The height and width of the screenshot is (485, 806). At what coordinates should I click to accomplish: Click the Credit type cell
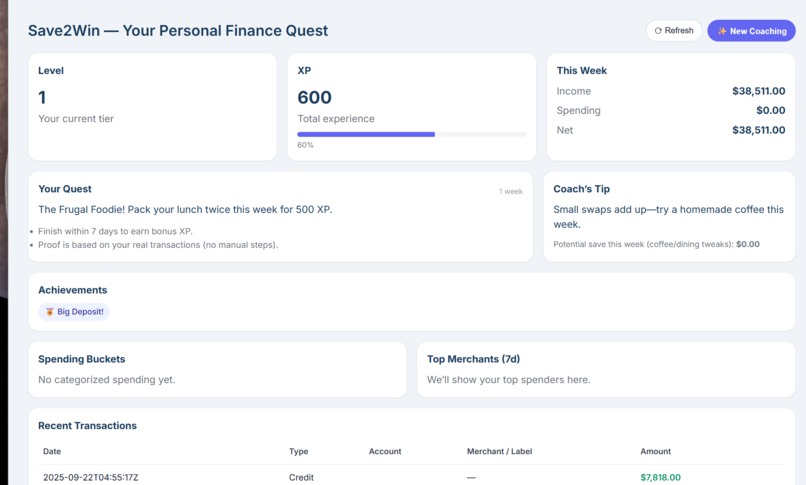click(301, 477)
